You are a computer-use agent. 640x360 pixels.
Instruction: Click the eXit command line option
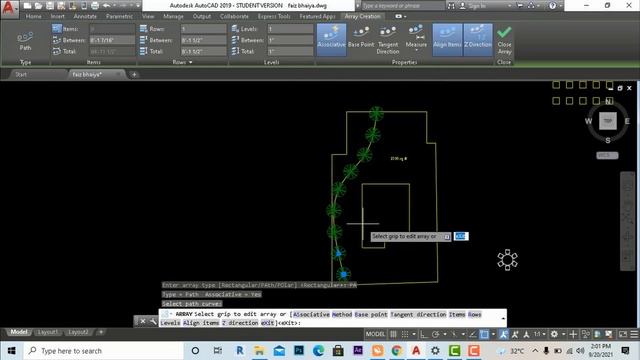coord(267,323)
